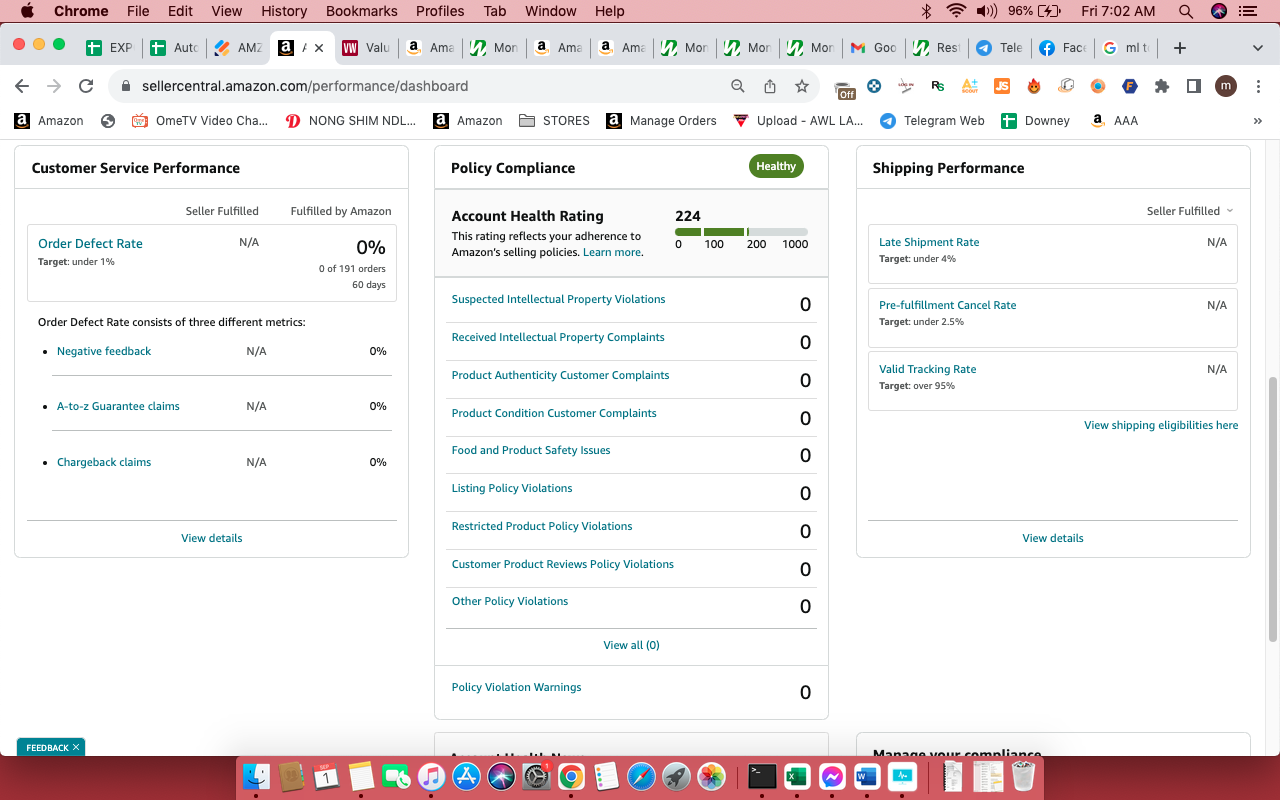This screenshot has height=800, width=1280.
Task: Go back using the browser back arrow
Action: point(22,86)
